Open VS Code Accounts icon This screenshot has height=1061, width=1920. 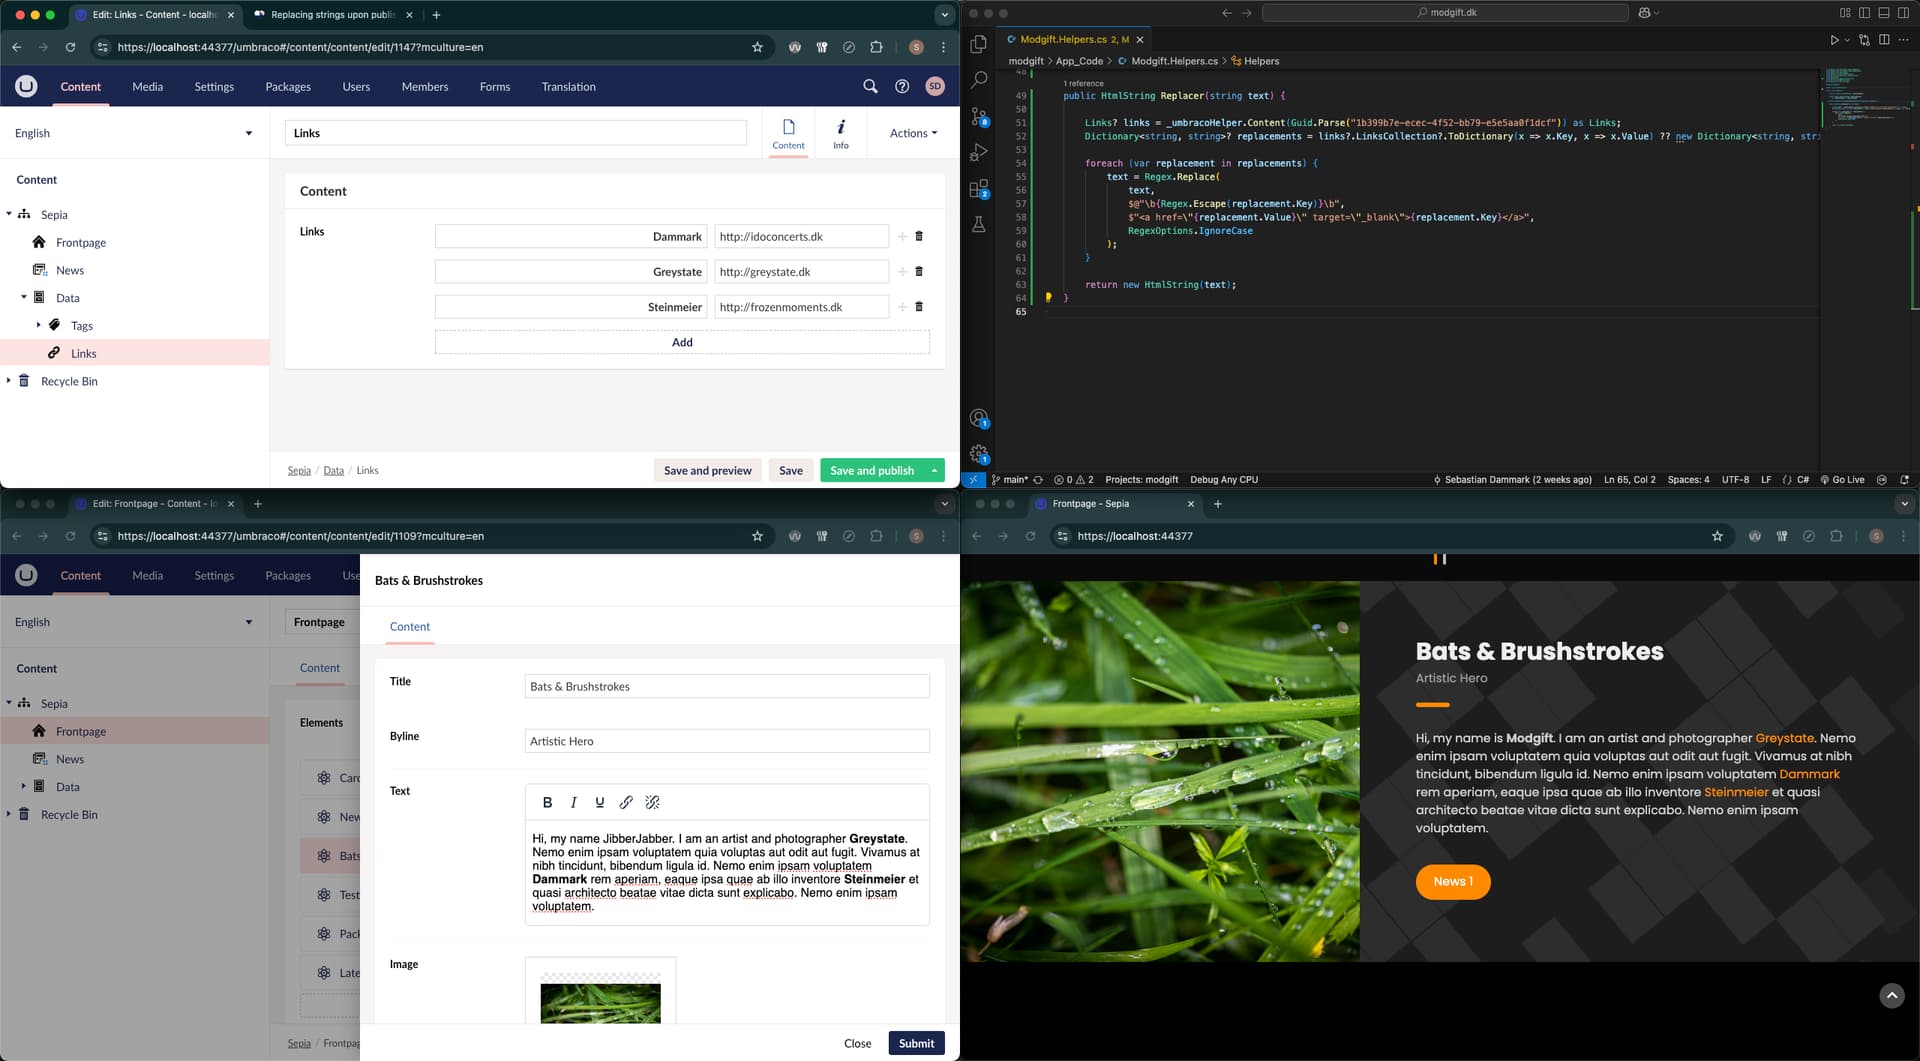(979, 418)
